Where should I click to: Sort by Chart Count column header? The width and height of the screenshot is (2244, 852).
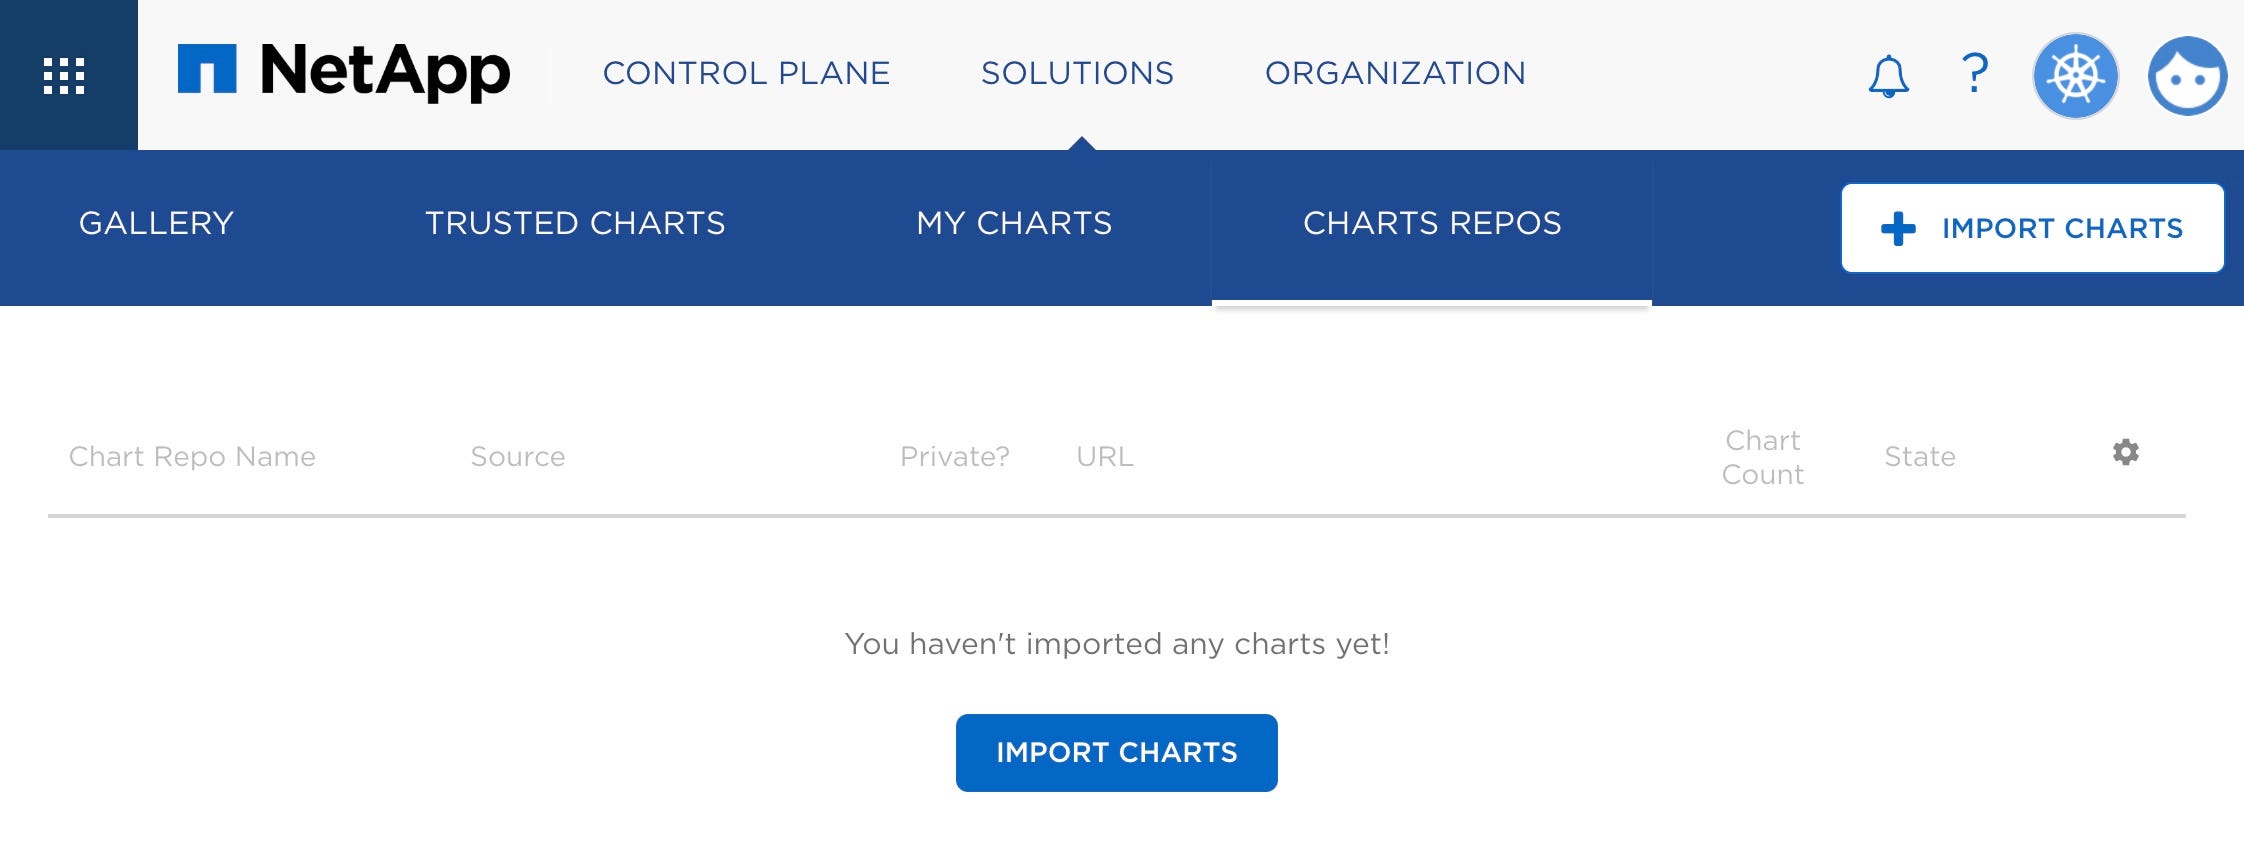point(1763,457)
